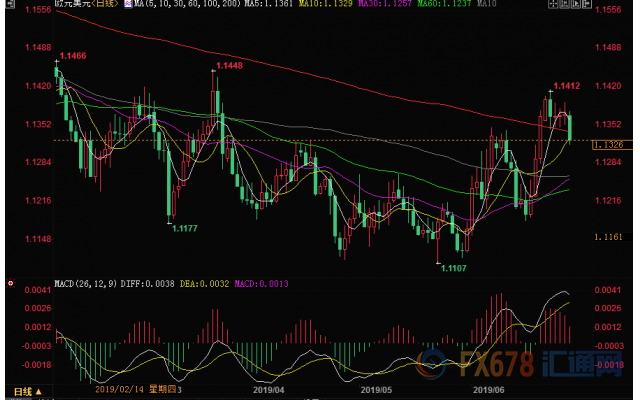Click the MA5:1.1361 value
Image resolution: width=640 pixels, height=400 pixels.
(x=268, y=4)
